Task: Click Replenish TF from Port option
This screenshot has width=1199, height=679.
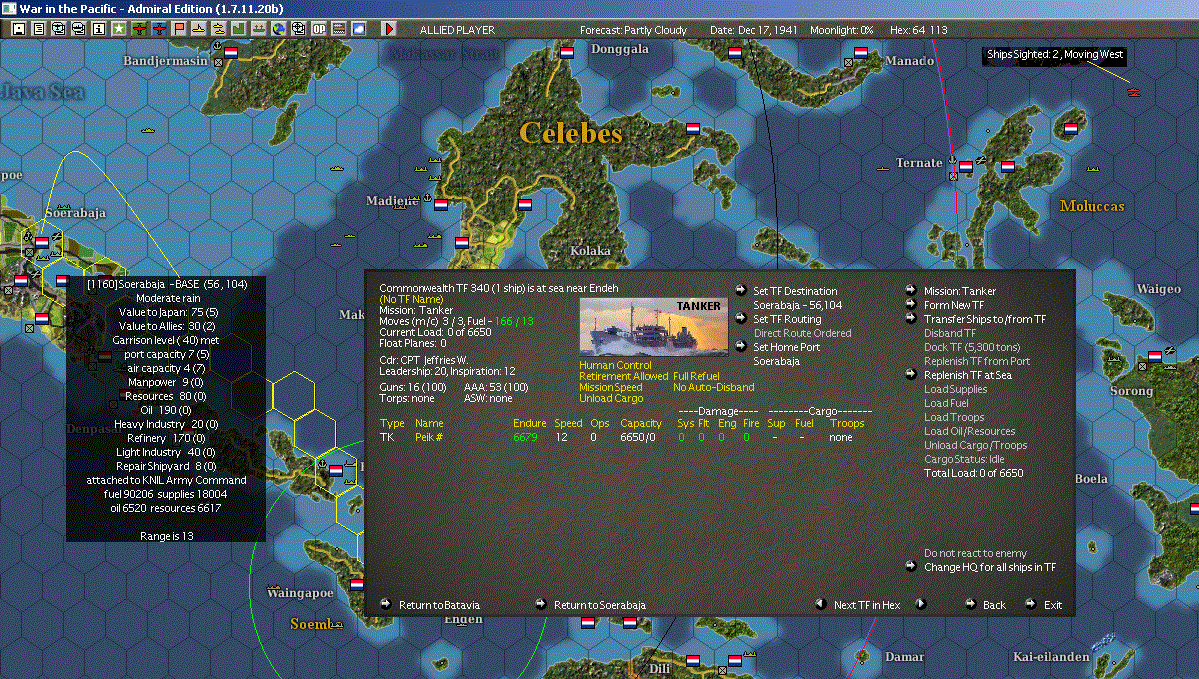Action: 976,361
